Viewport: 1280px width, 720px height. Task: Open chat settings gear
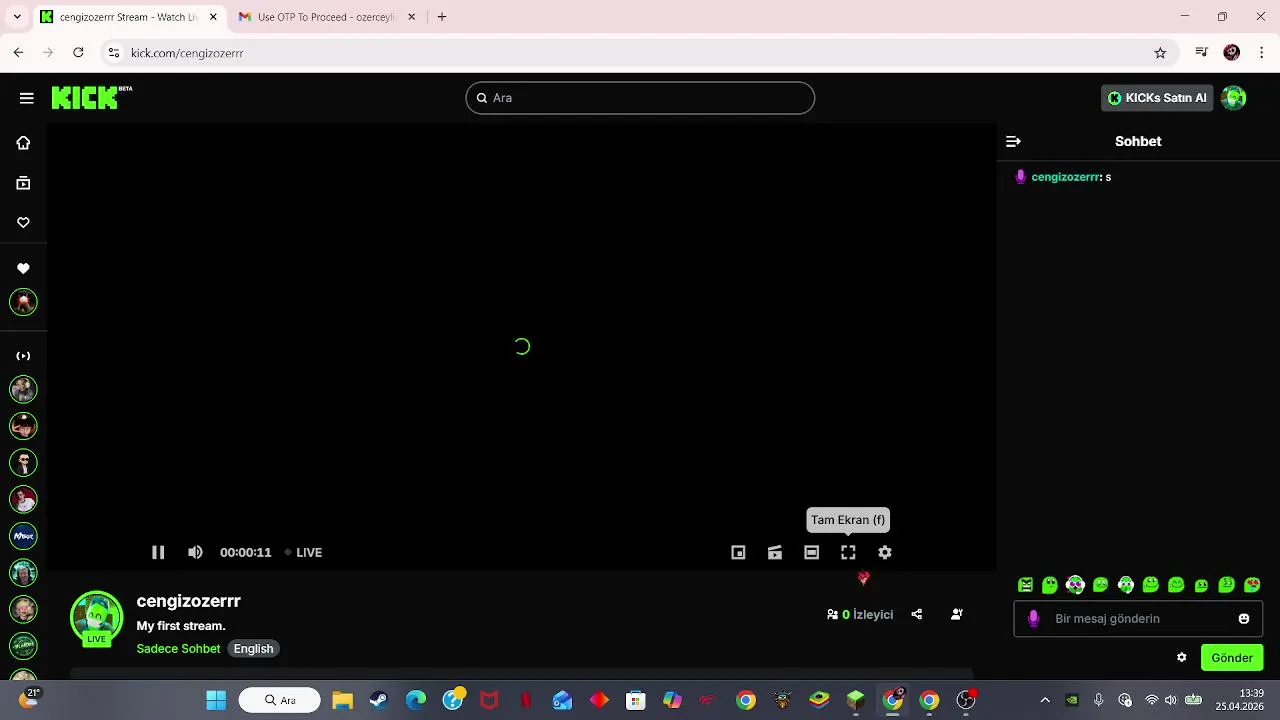point(1182,658)
